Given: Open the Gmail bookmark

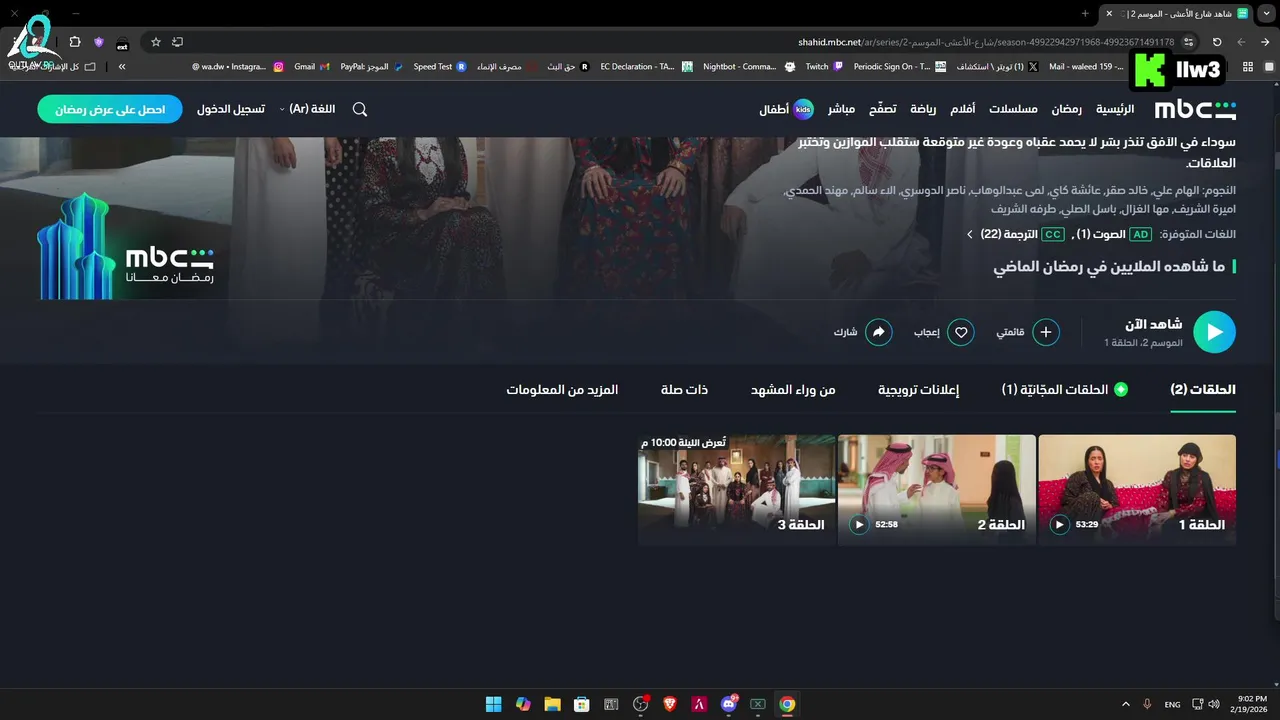Looking at the screenshot, I should (x=312, y=67).
